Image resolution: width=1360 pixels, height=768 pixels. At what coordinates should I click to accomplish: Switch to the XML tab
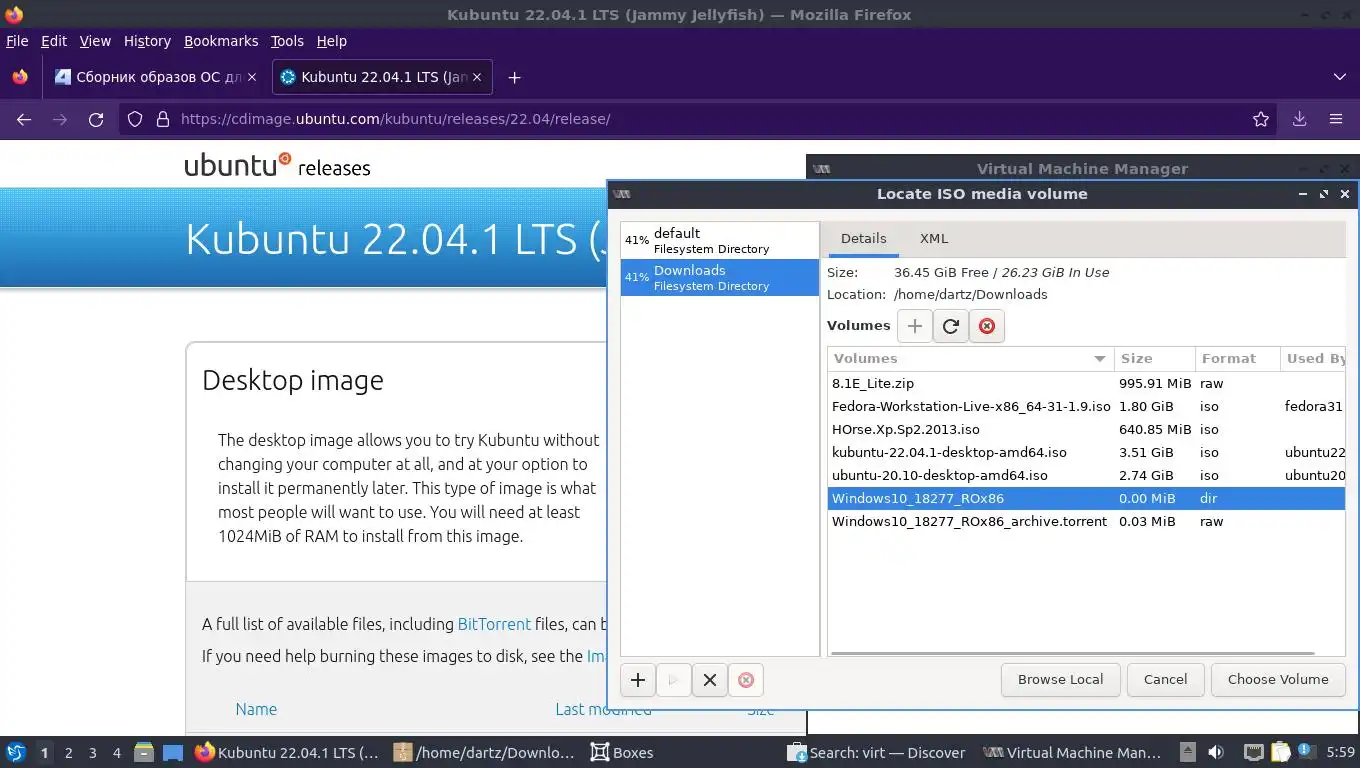click(934, 238)
